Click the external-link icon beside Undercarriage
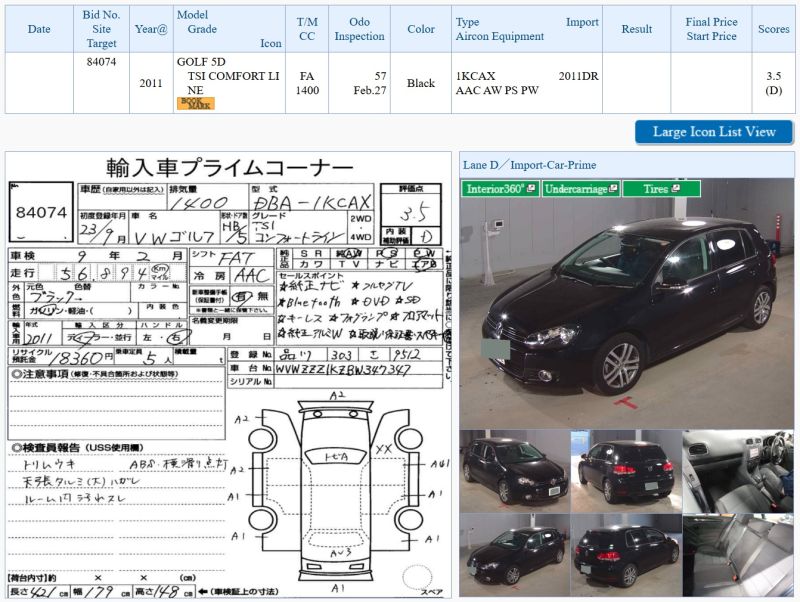800x602 pixels. coord(613,188)
